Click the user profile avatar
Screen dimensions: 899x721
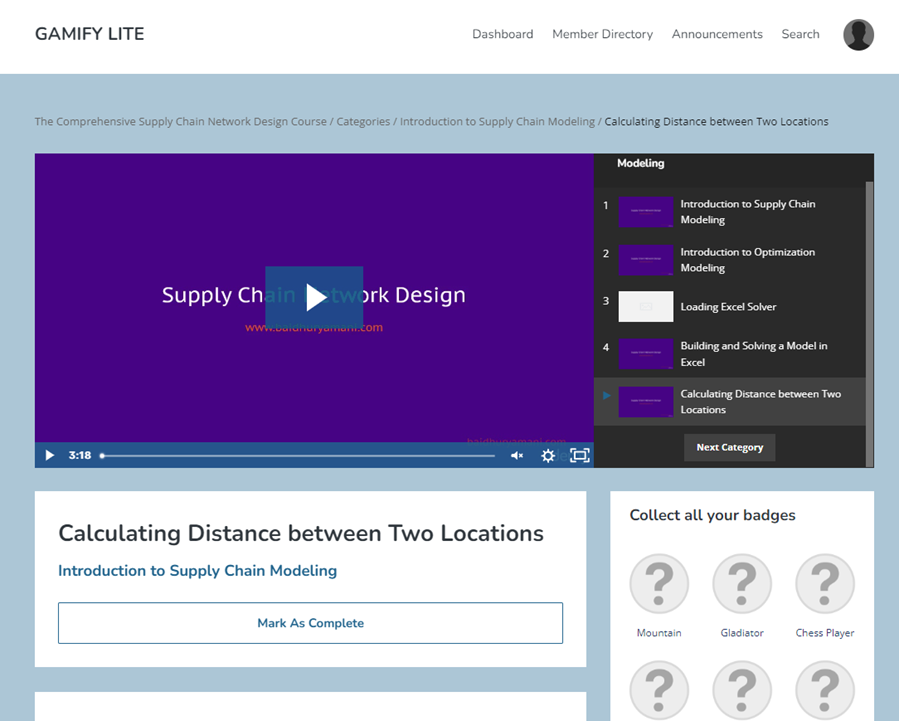pos(858,35)
